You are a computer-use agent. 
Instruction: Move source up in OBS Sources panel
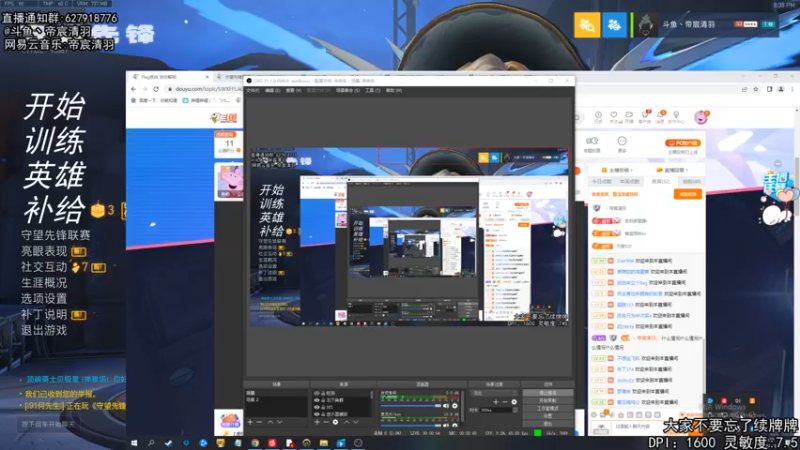(x=346, y=422)
